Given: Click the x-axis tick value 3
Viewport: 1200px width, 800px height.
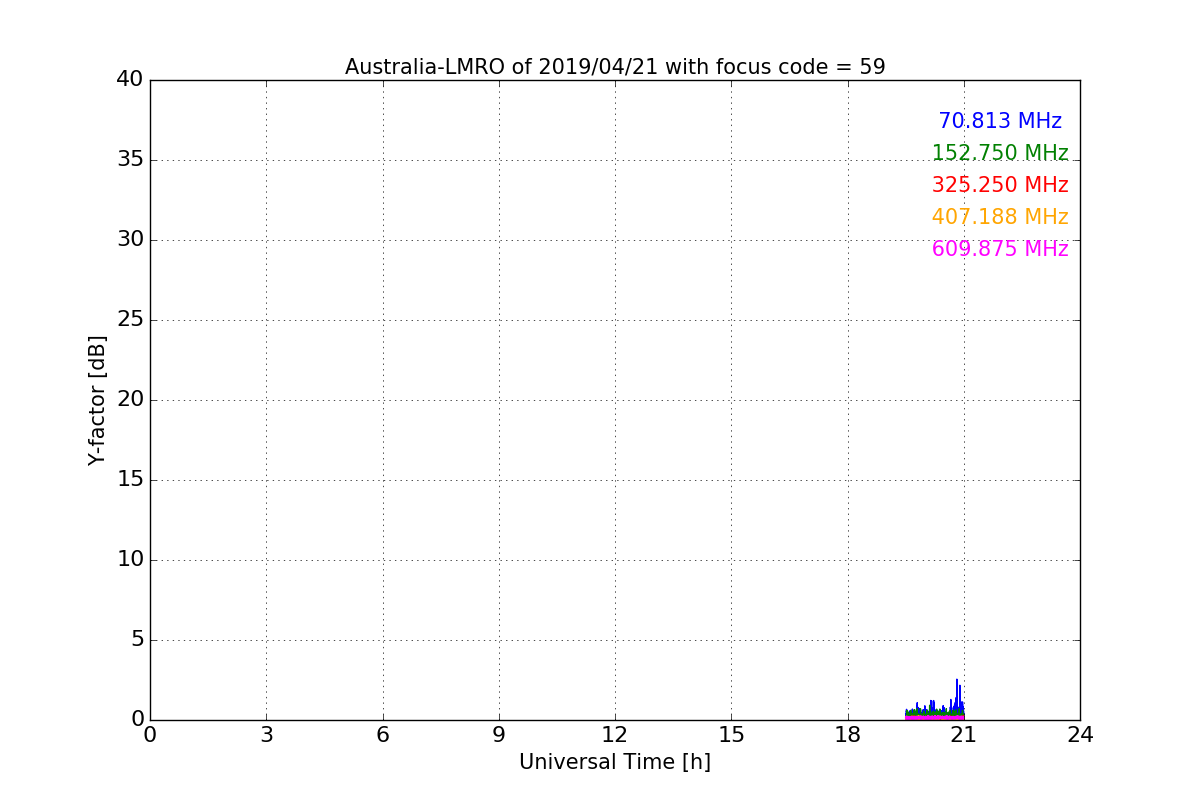Looking at the screenshot, I should click(266, 735).
